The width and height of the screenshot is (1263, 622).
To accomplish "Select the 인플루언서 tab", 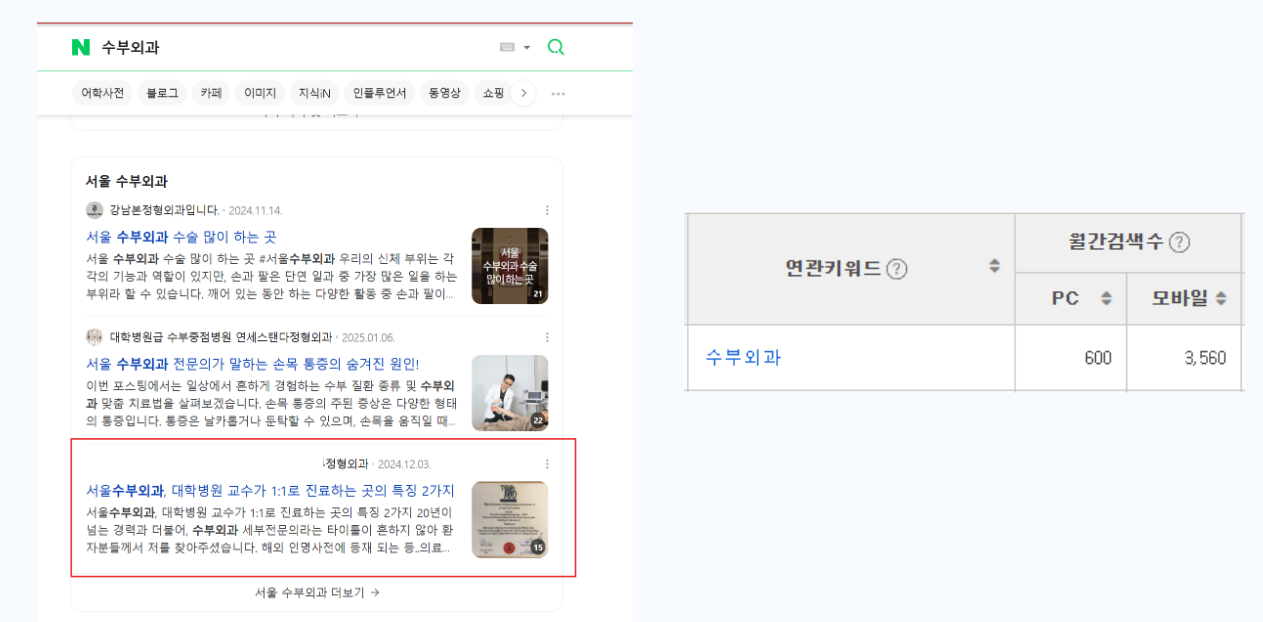I will coord(379,93).
